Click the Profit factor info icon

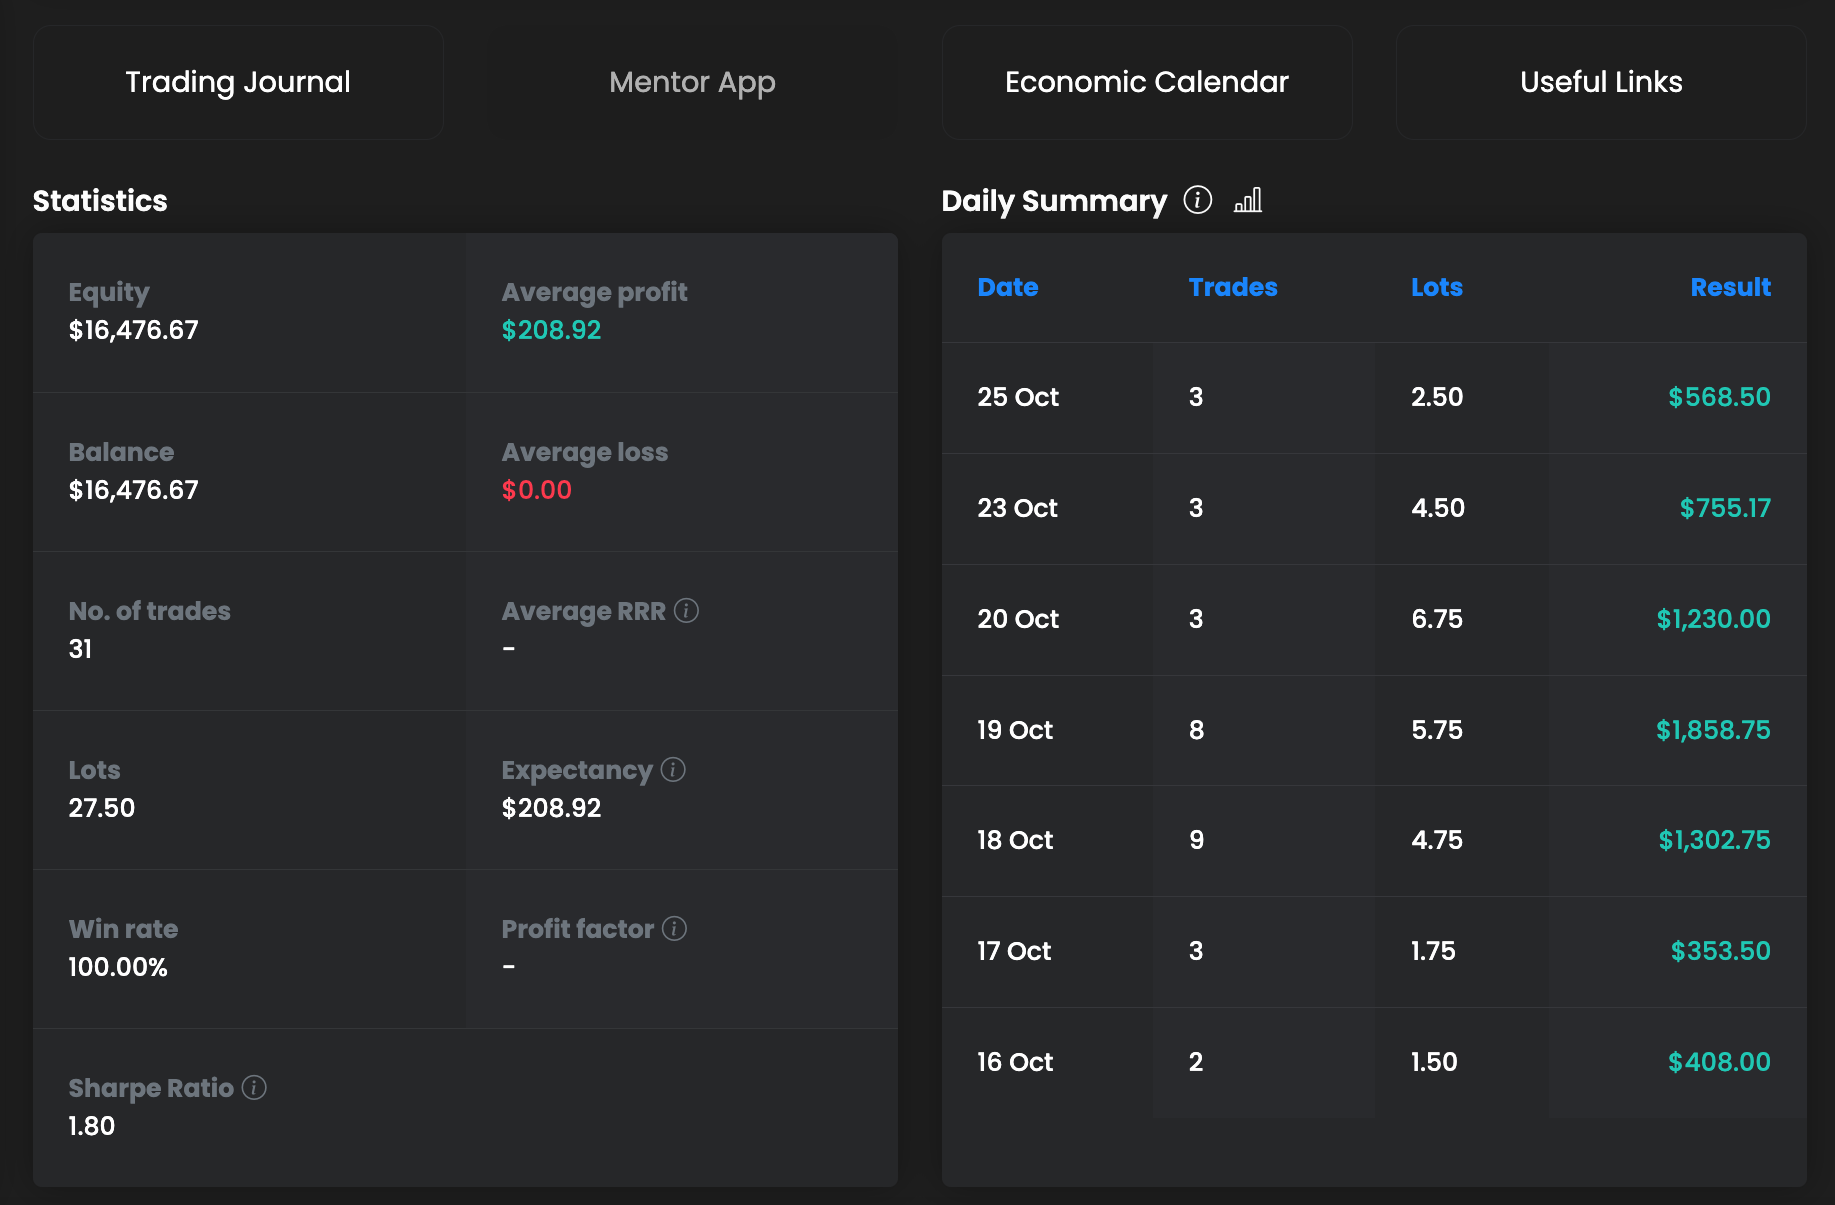click(x=675, y=928)
